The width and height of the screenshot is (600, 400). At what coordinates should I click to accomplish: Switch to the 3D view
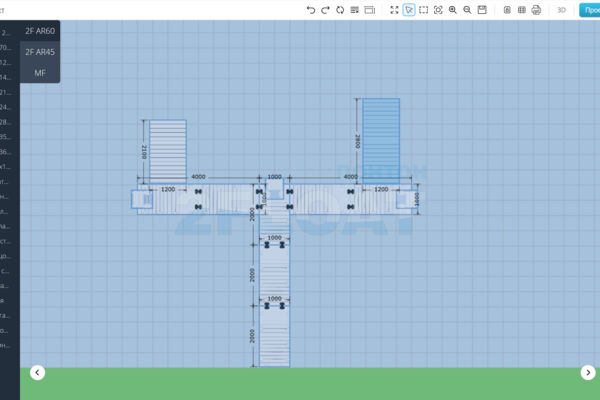pos(561,10)
